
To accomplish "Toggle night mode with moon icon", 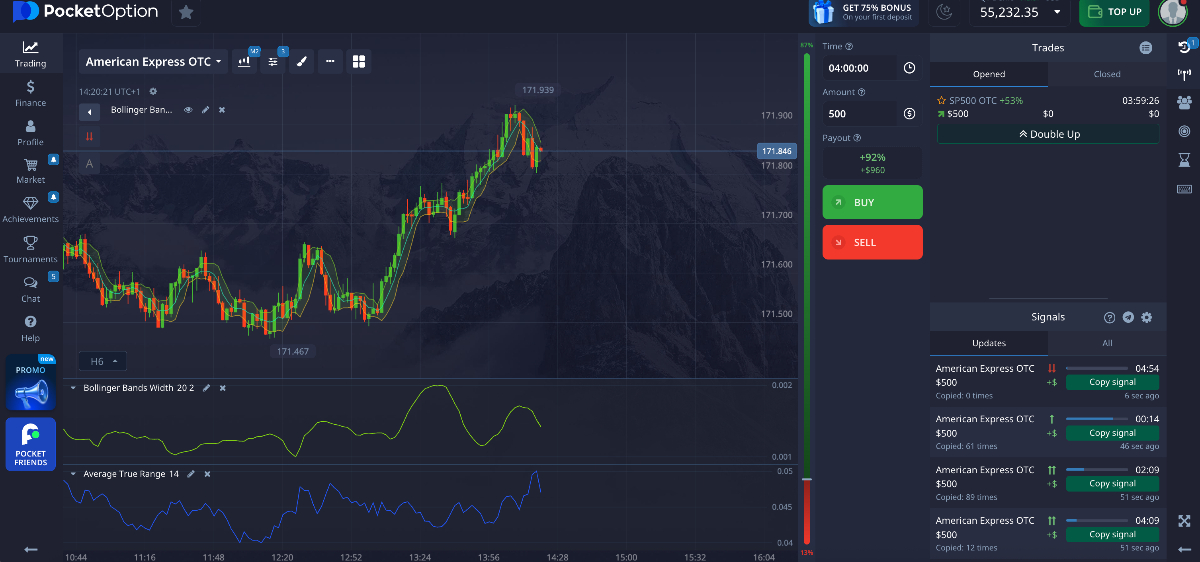I will pyautogui.click(x=944, y=12).
